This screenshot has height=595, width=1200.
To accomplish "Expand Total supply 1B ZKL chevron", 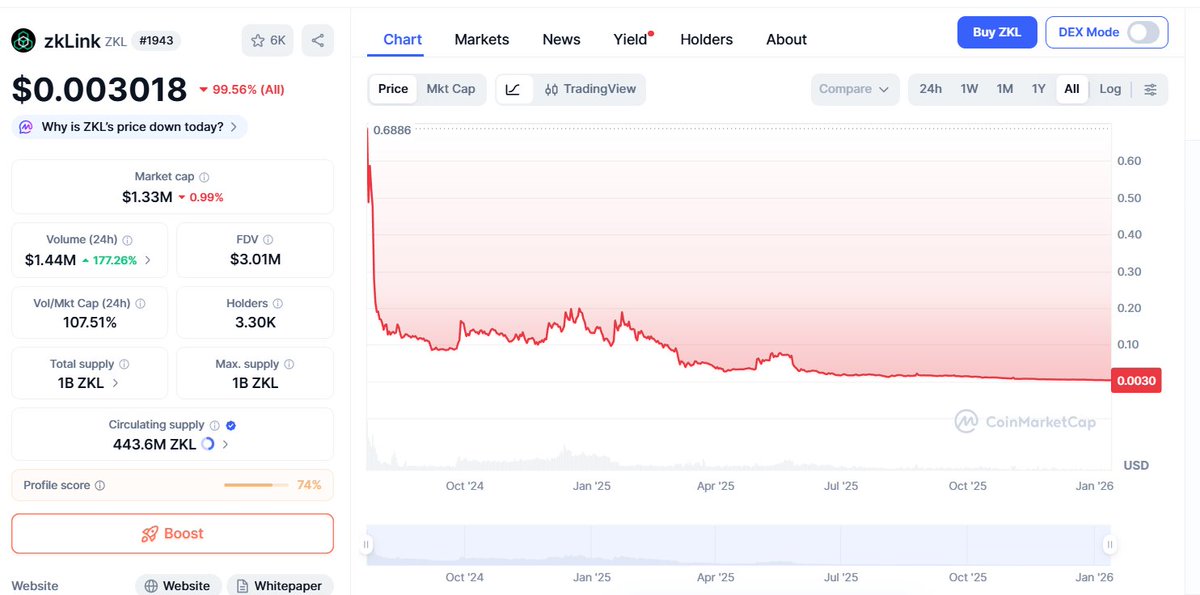I will click(115, 383).
